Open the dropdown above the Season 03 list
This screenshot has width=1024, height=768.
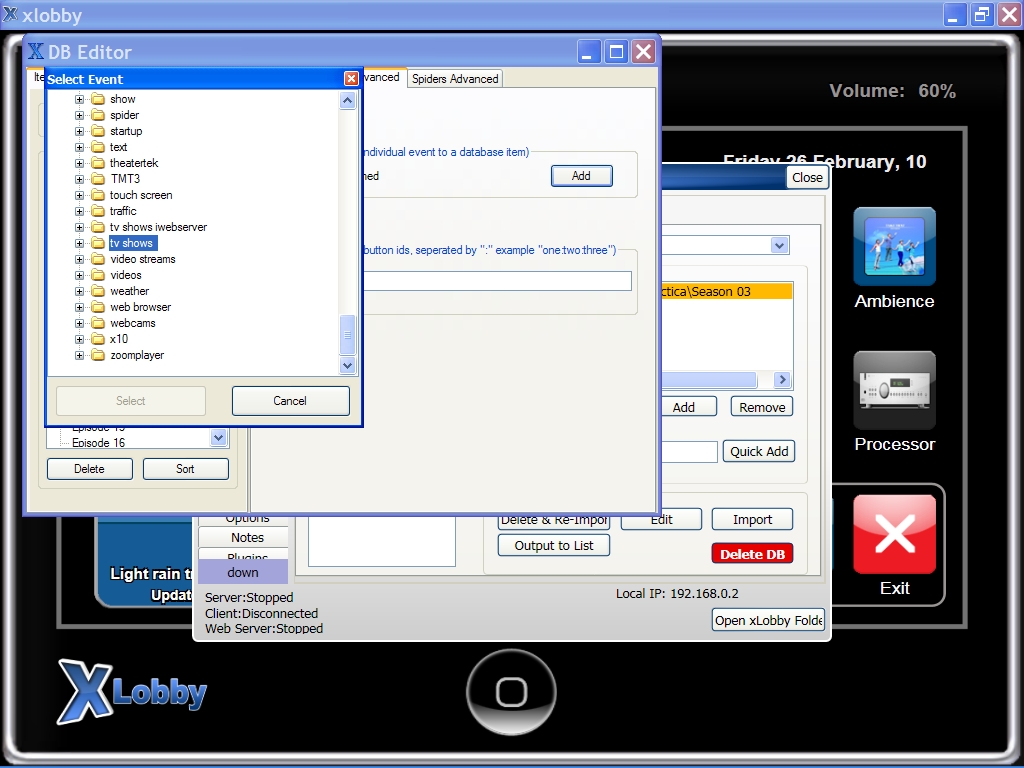(x=779, y=246)
